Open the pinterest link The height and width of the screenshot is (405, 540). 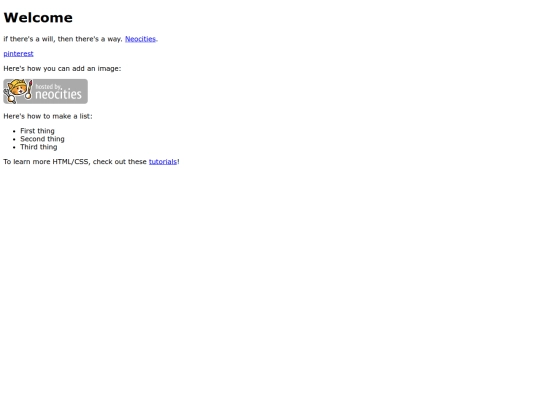coord(18,54)
